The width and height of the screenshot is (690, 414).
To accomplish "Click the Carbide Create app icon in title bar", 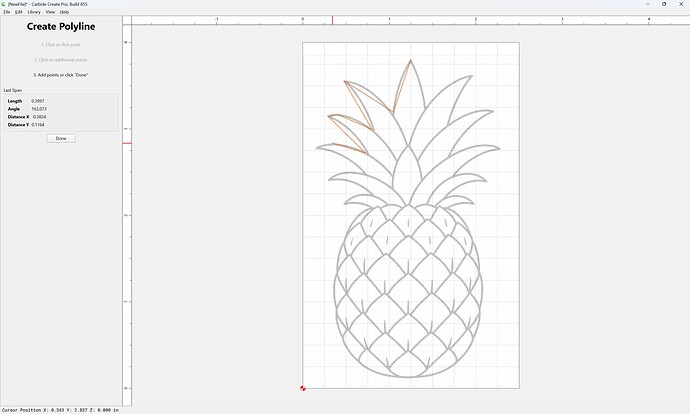I will (x=4, y=4).
